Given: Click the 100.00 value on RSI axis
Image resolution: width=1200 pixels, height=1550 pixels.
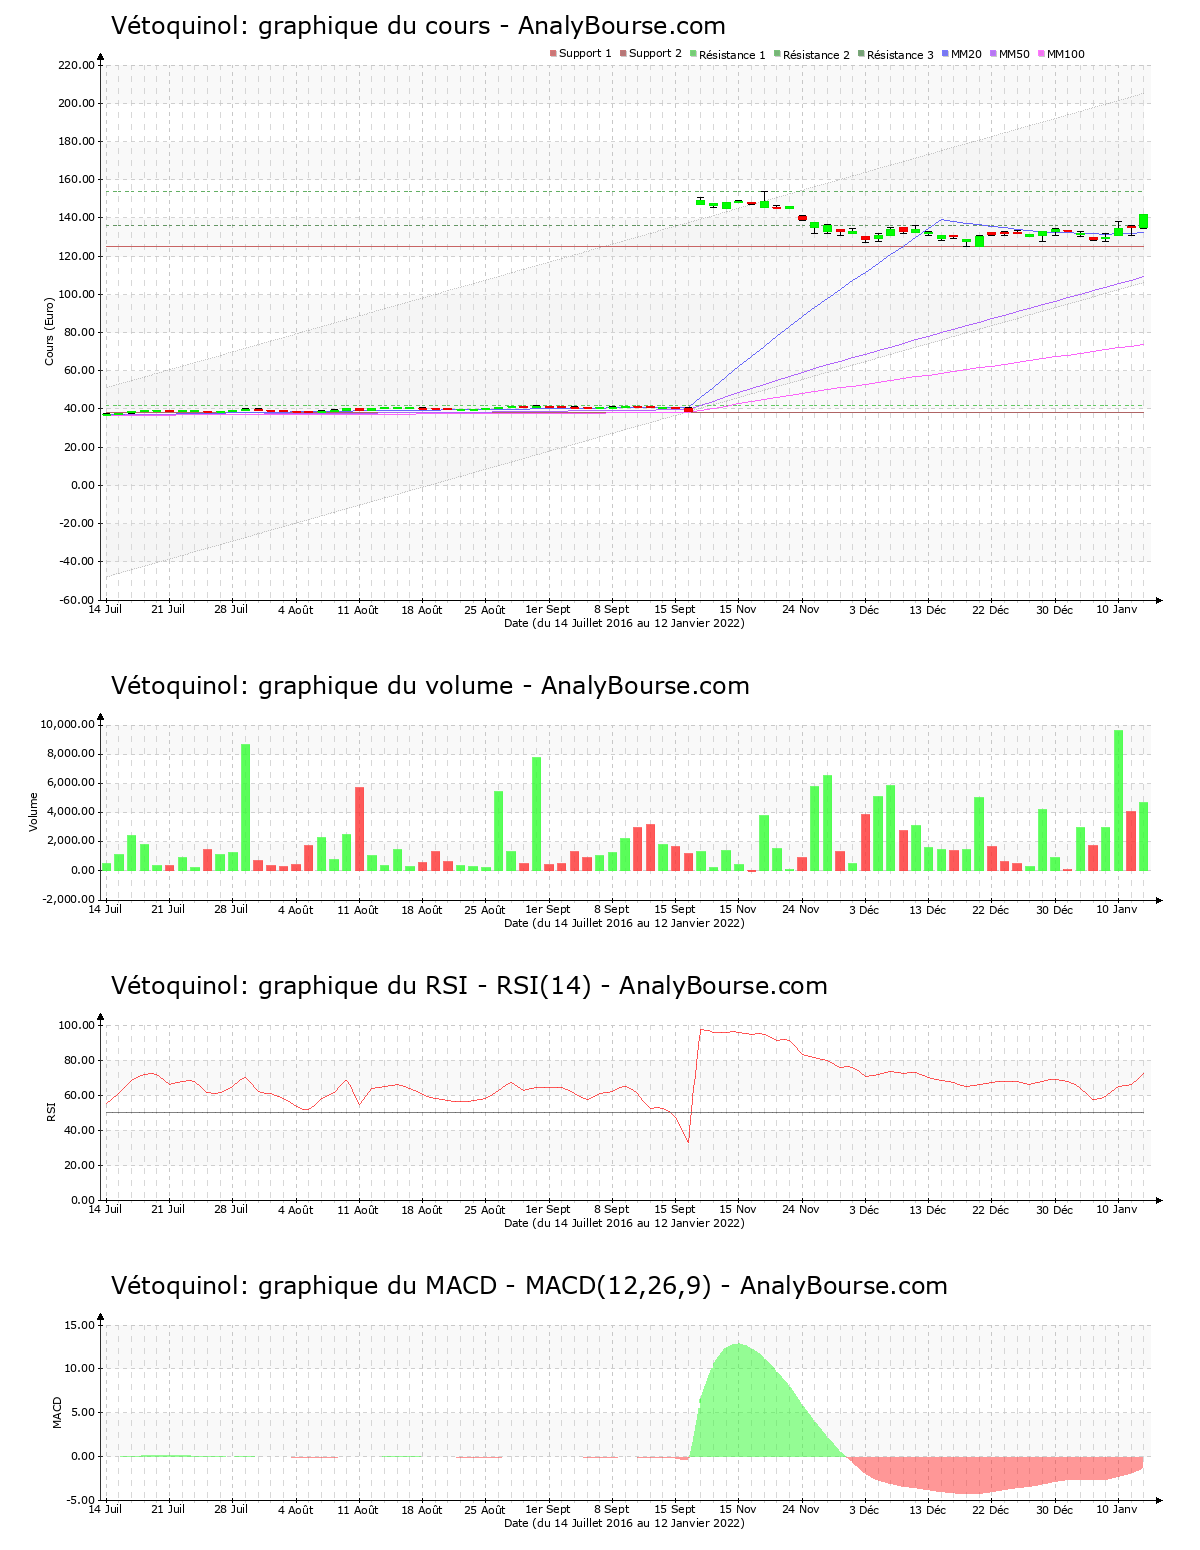Looking at the screenshot, I should [76, 1025].
